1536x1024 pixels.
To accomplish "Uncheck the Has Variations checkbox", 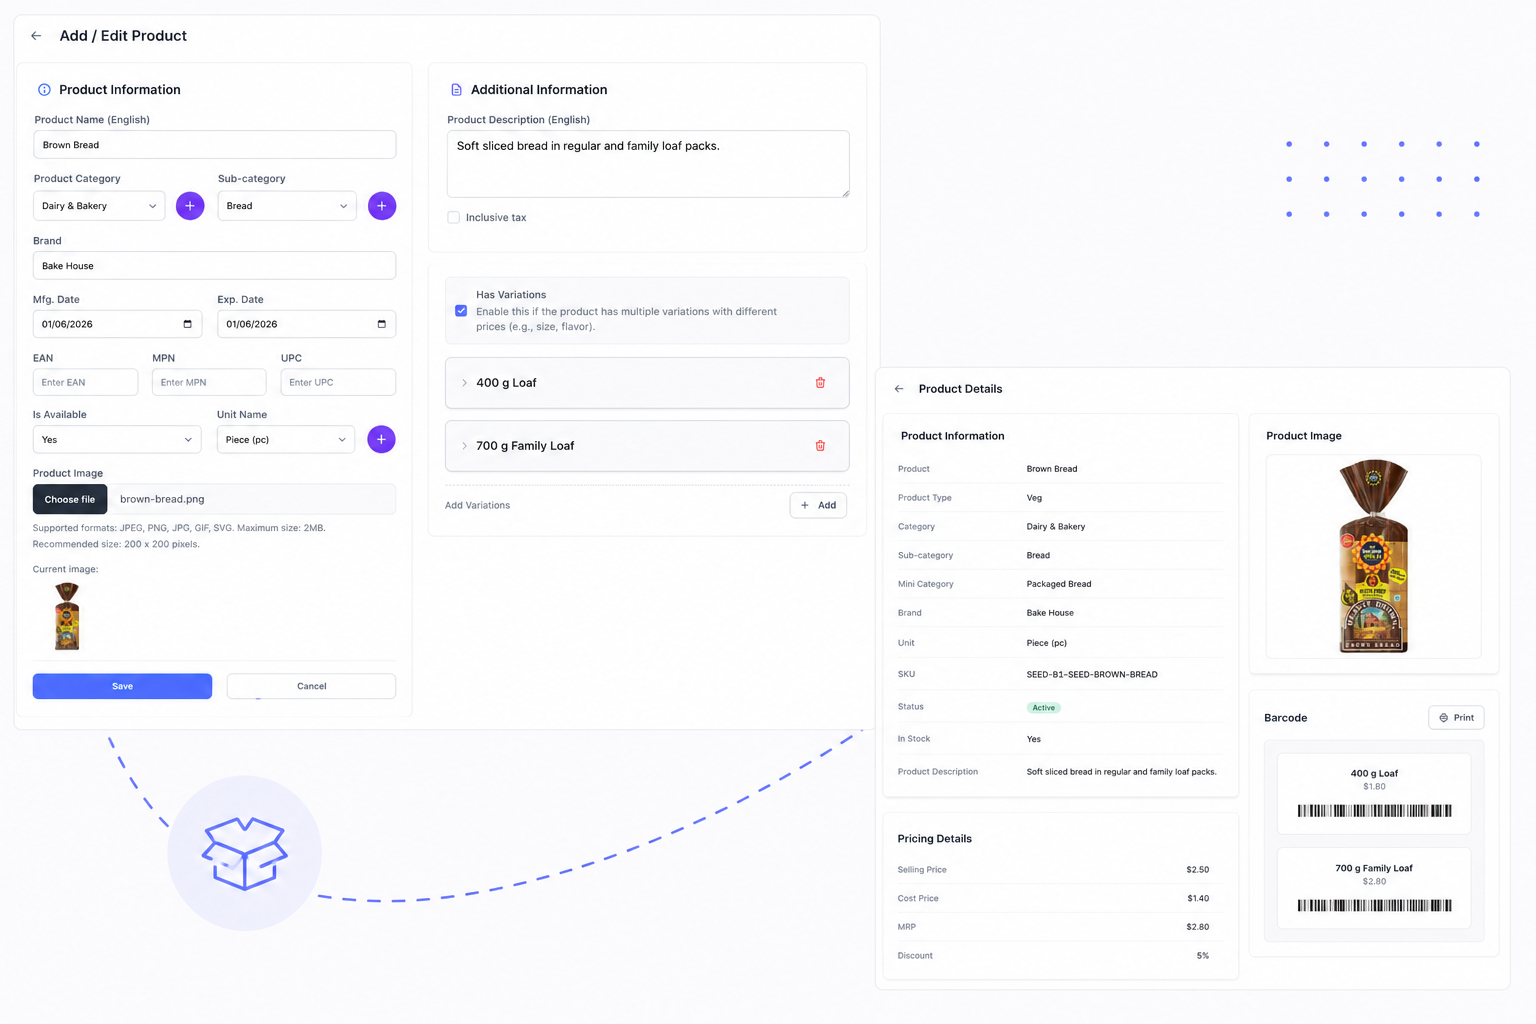I will tap(461, 311).
